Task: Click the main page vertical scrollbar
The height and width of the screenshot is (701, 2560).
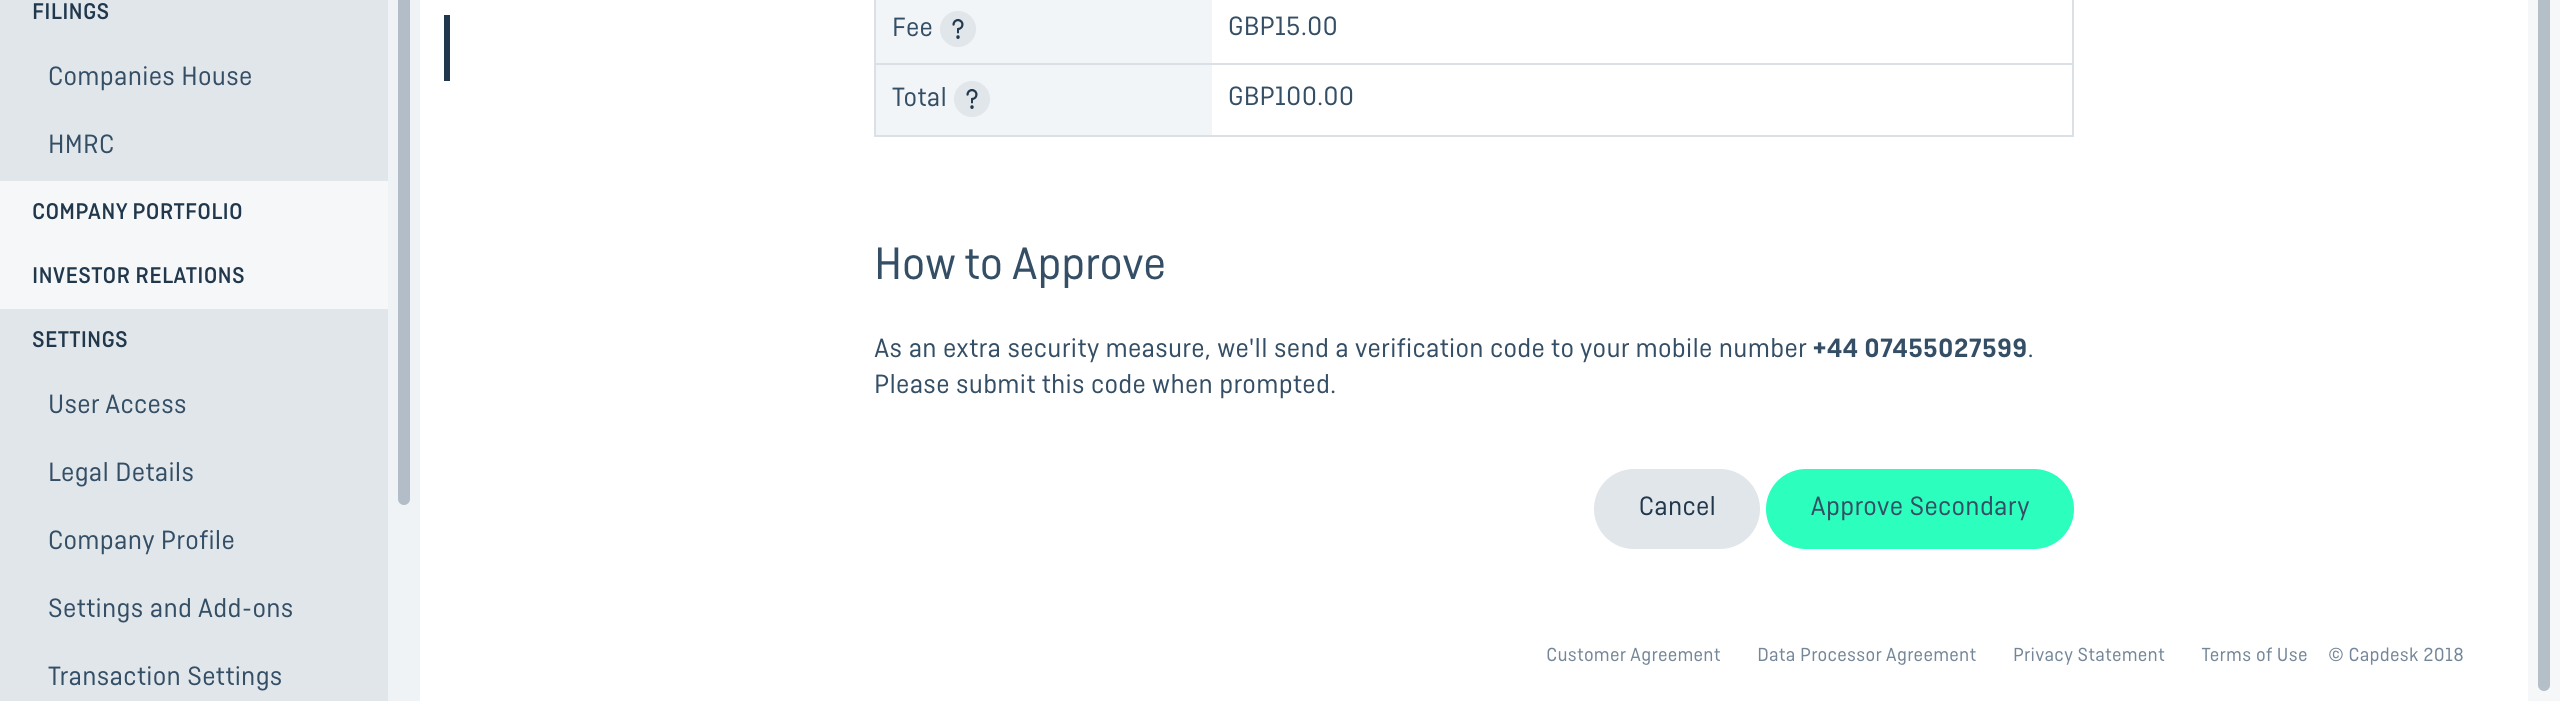Action: pyautogui.click(x=2544, y=345)
